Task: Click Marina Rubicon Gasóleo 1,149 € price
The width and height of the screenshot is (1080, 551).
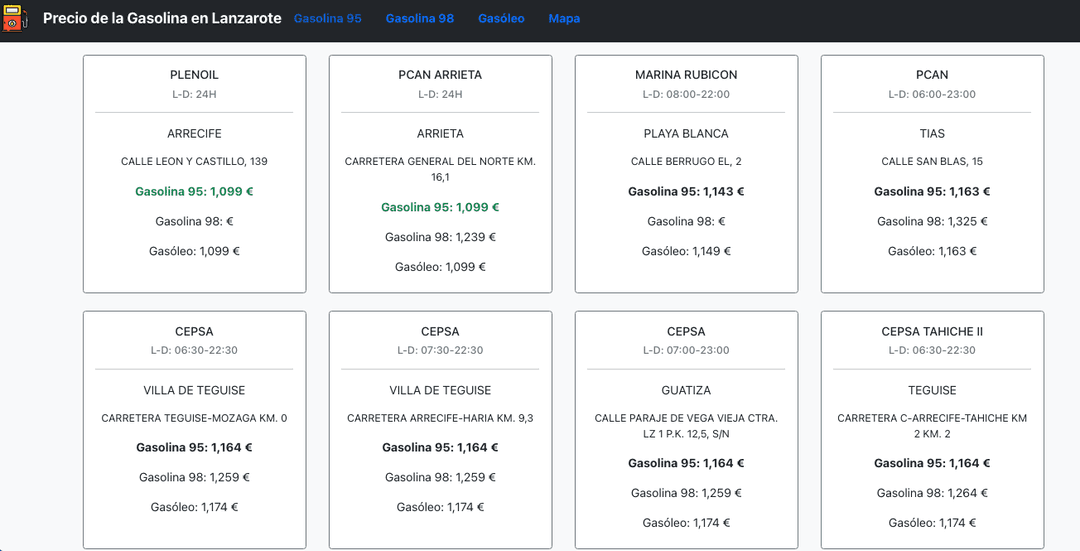Action: (x=686, y=251)
